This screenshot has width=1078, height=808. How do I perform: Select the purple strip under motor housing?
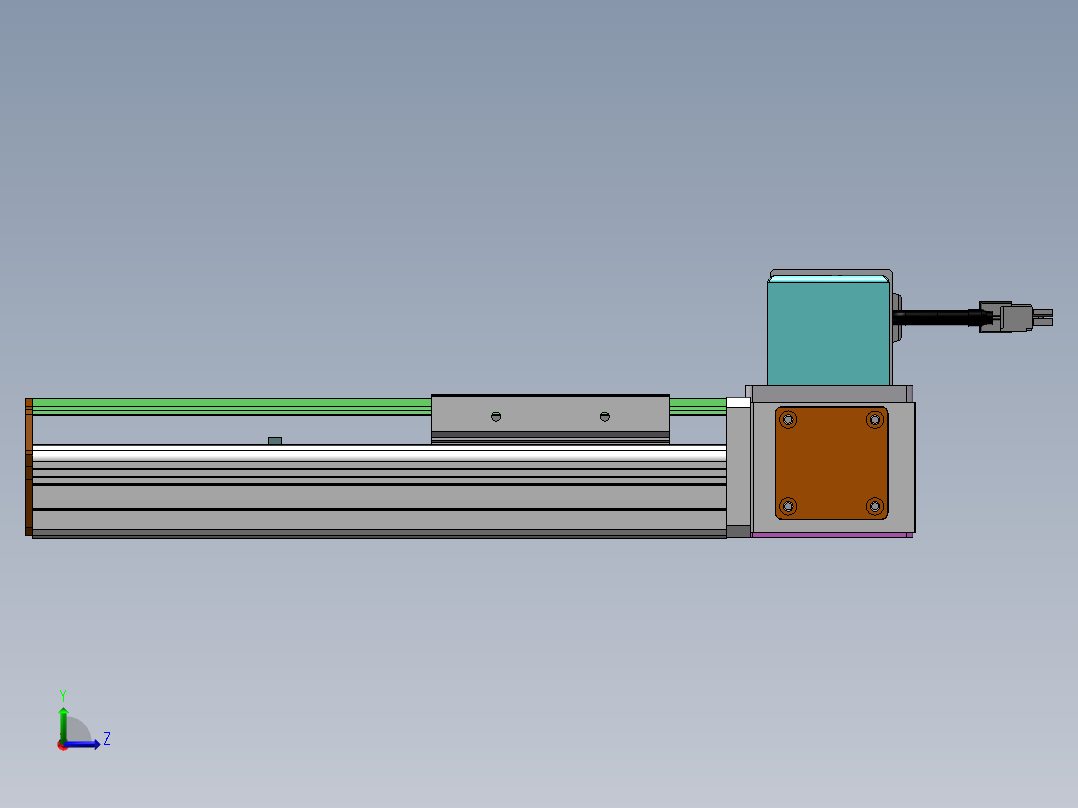832,534
